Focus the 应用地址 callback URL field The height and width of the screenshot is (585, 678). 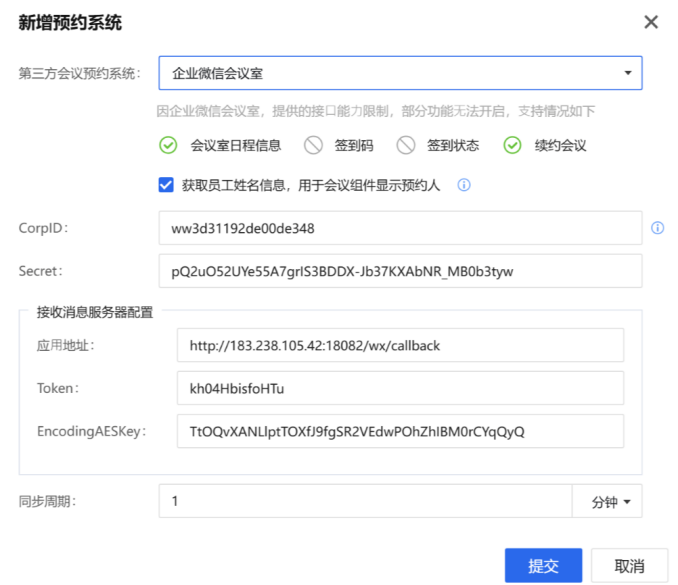[400, 346]
